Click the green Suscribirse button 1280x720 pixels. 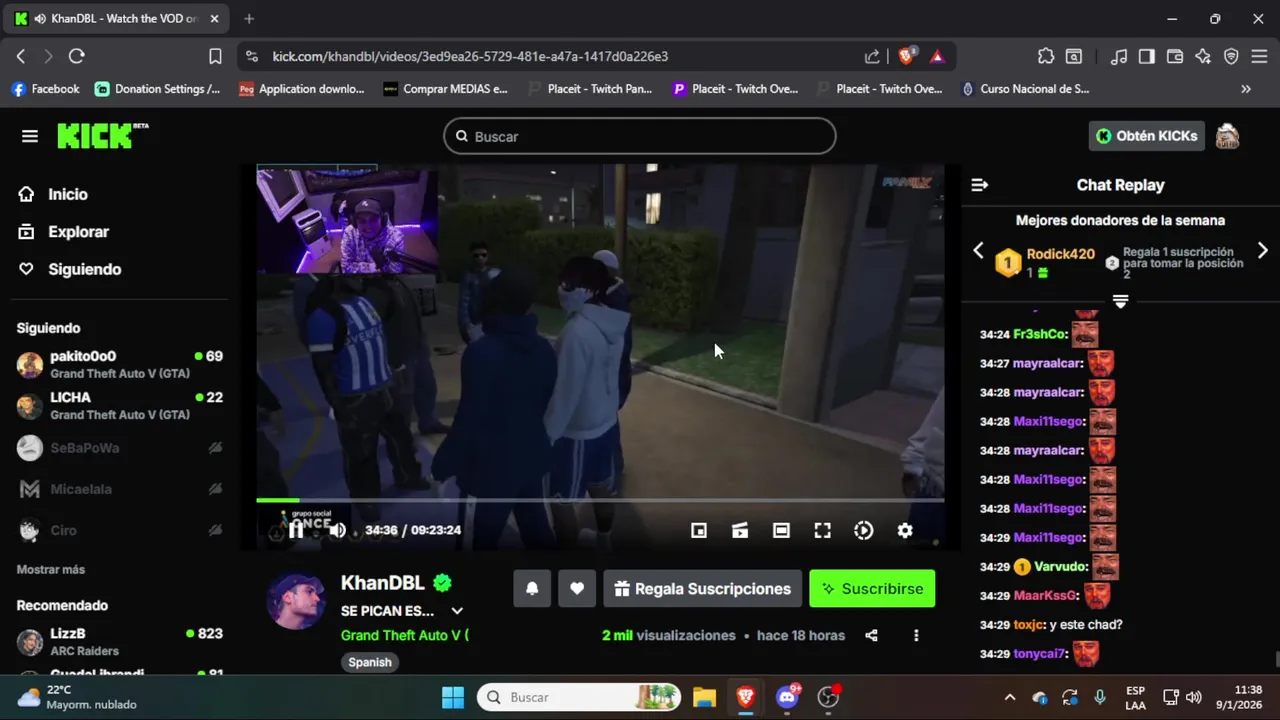click(x=872, y=589)
